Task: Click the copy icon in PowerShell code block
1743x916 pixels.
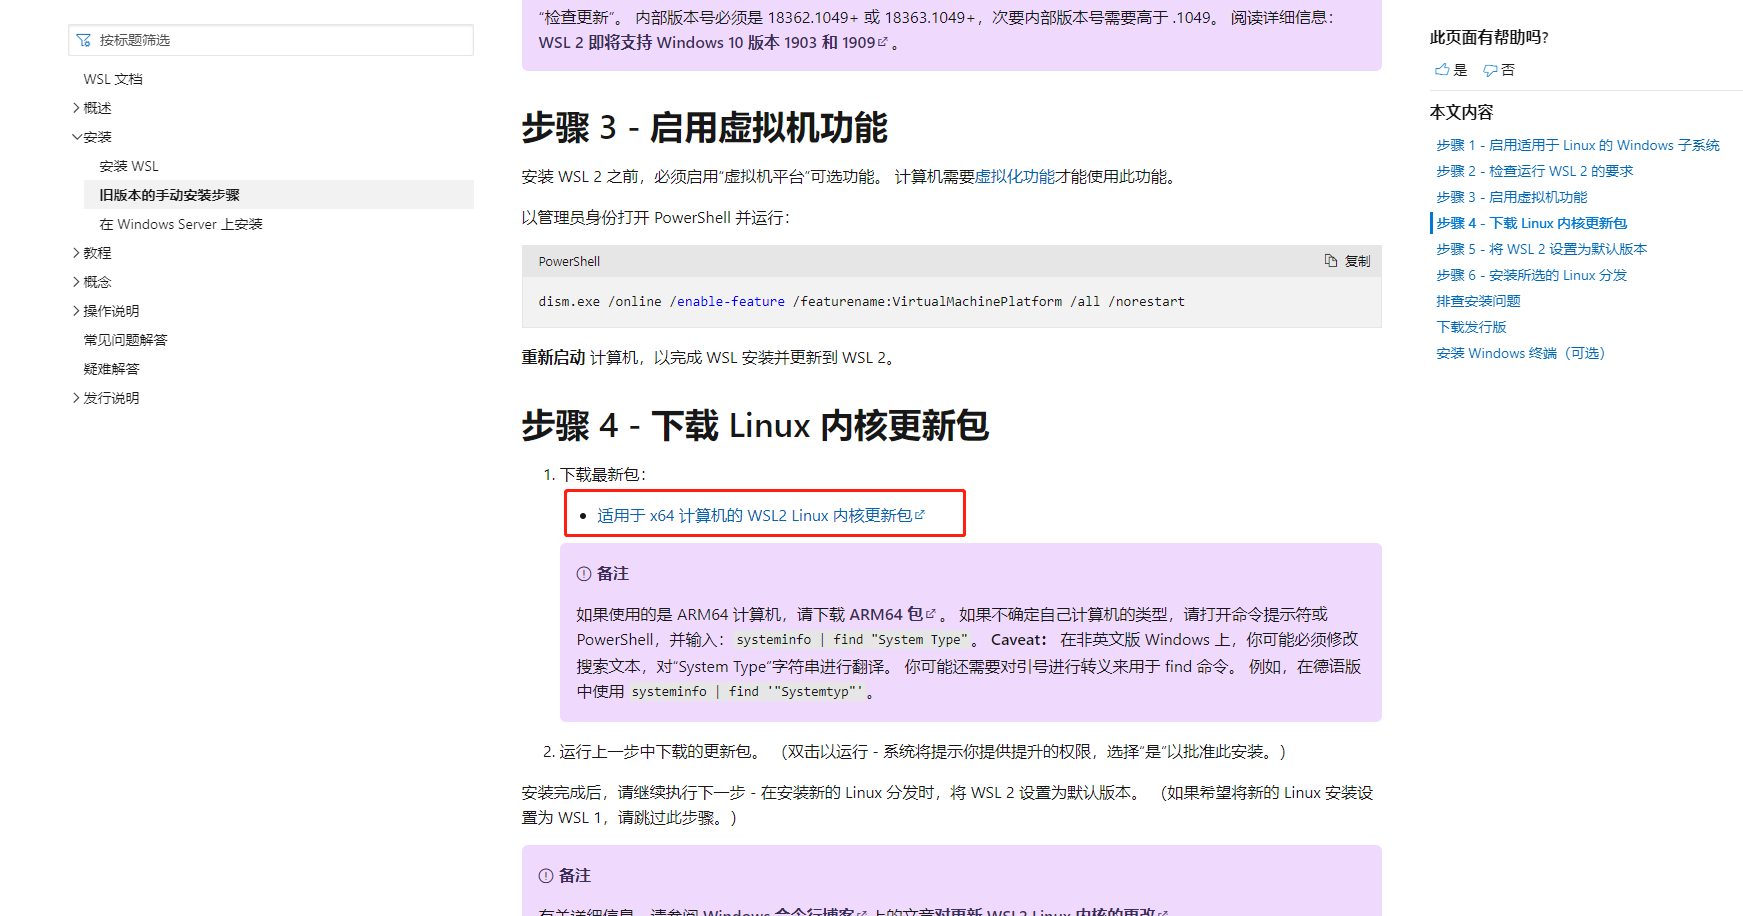Action: point(1331,261)
